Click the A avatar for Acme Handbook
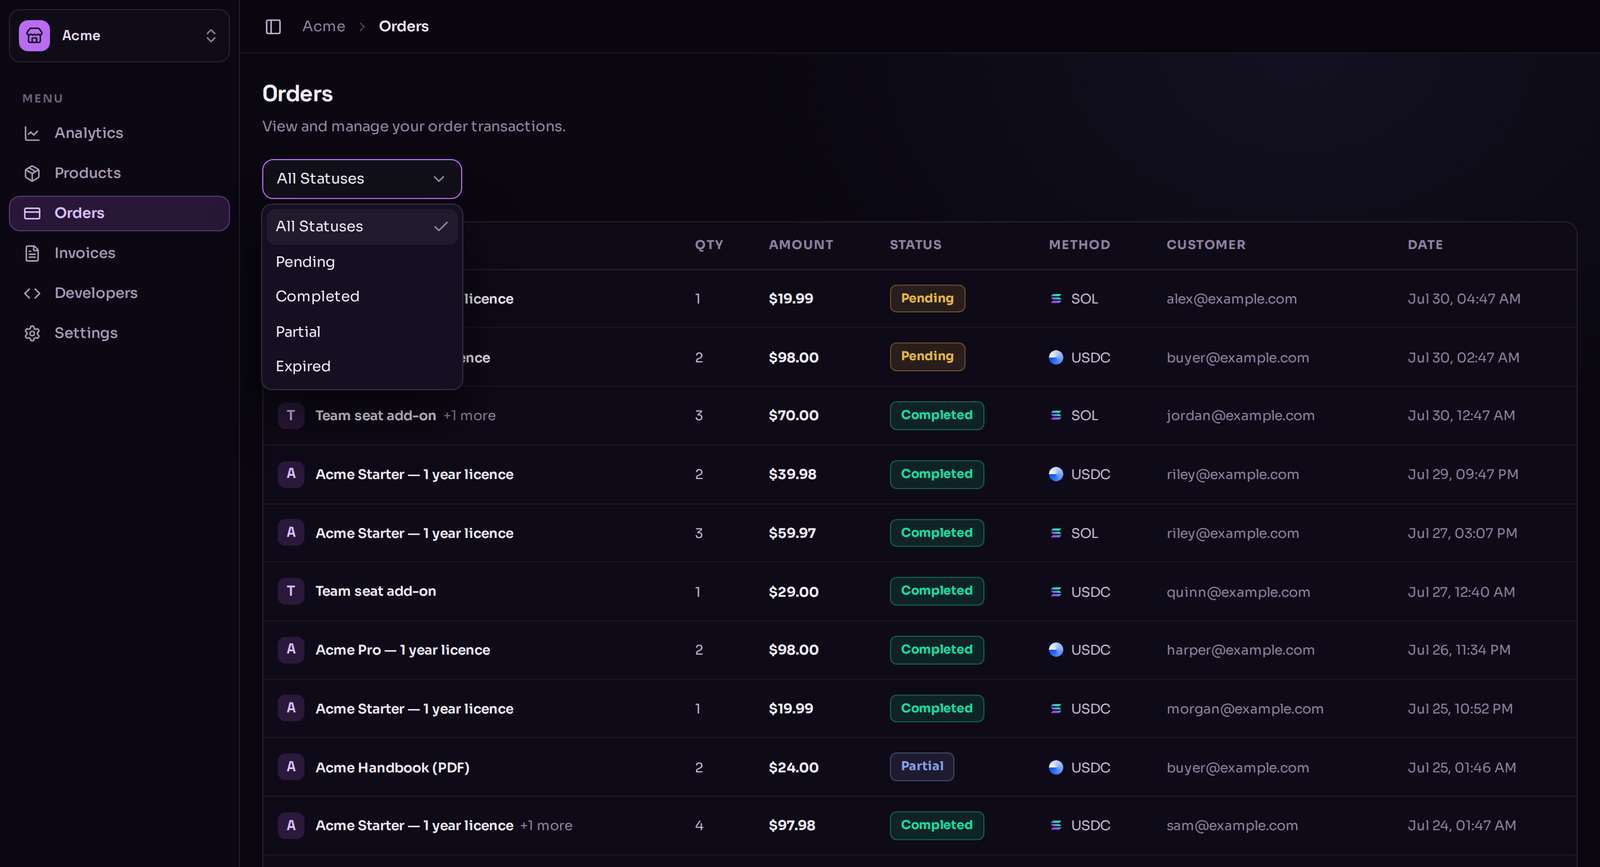This screenshot has height=867, width=1600. click(291, 767)
